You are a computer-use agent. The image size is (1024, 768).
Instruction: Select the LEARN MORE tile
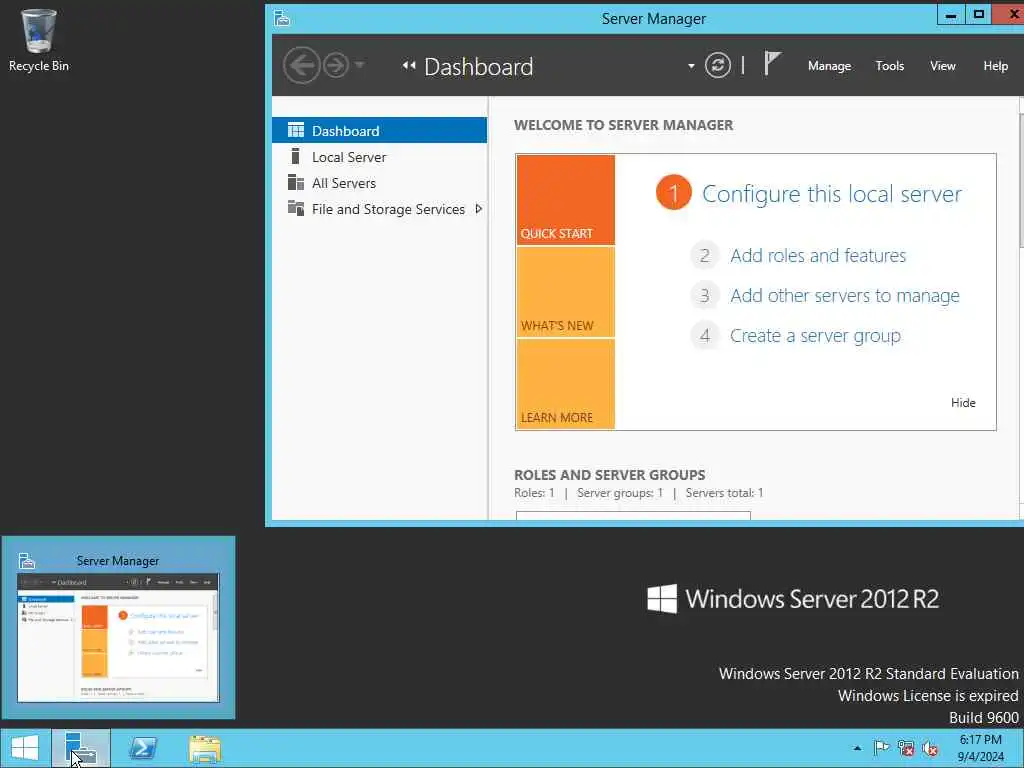566,384
